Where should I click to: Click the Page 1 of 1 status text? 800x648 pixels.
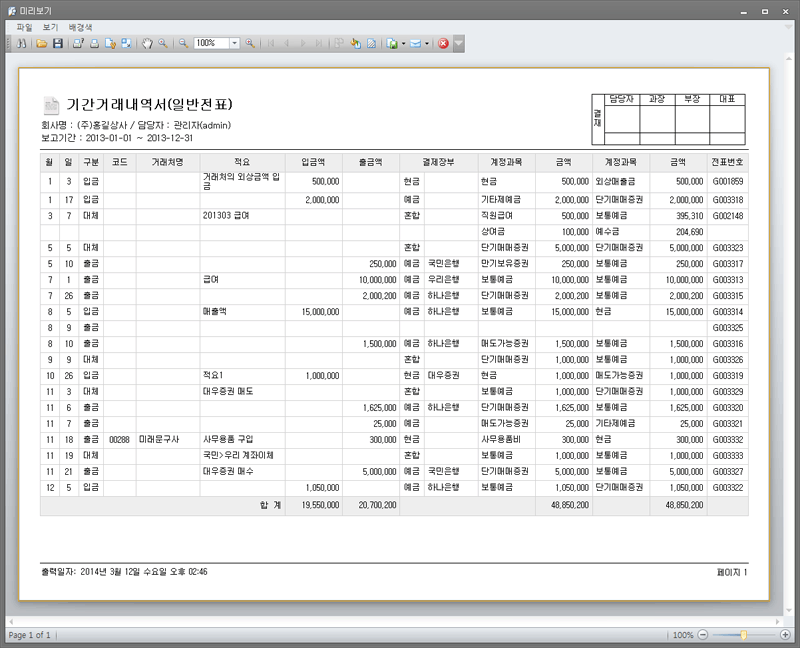[x=29, y=635]
